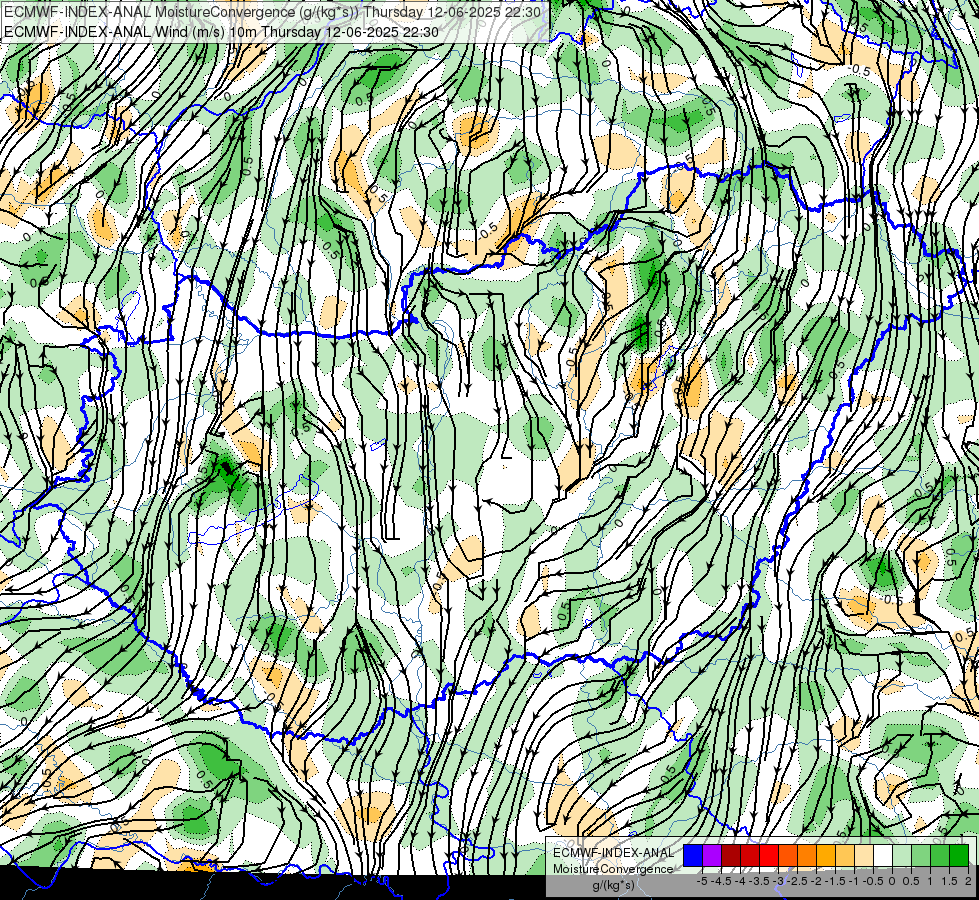The image size is (979, 900).
Task: Click the medium green swatch between 1 and 1.5
Action: 940,856
